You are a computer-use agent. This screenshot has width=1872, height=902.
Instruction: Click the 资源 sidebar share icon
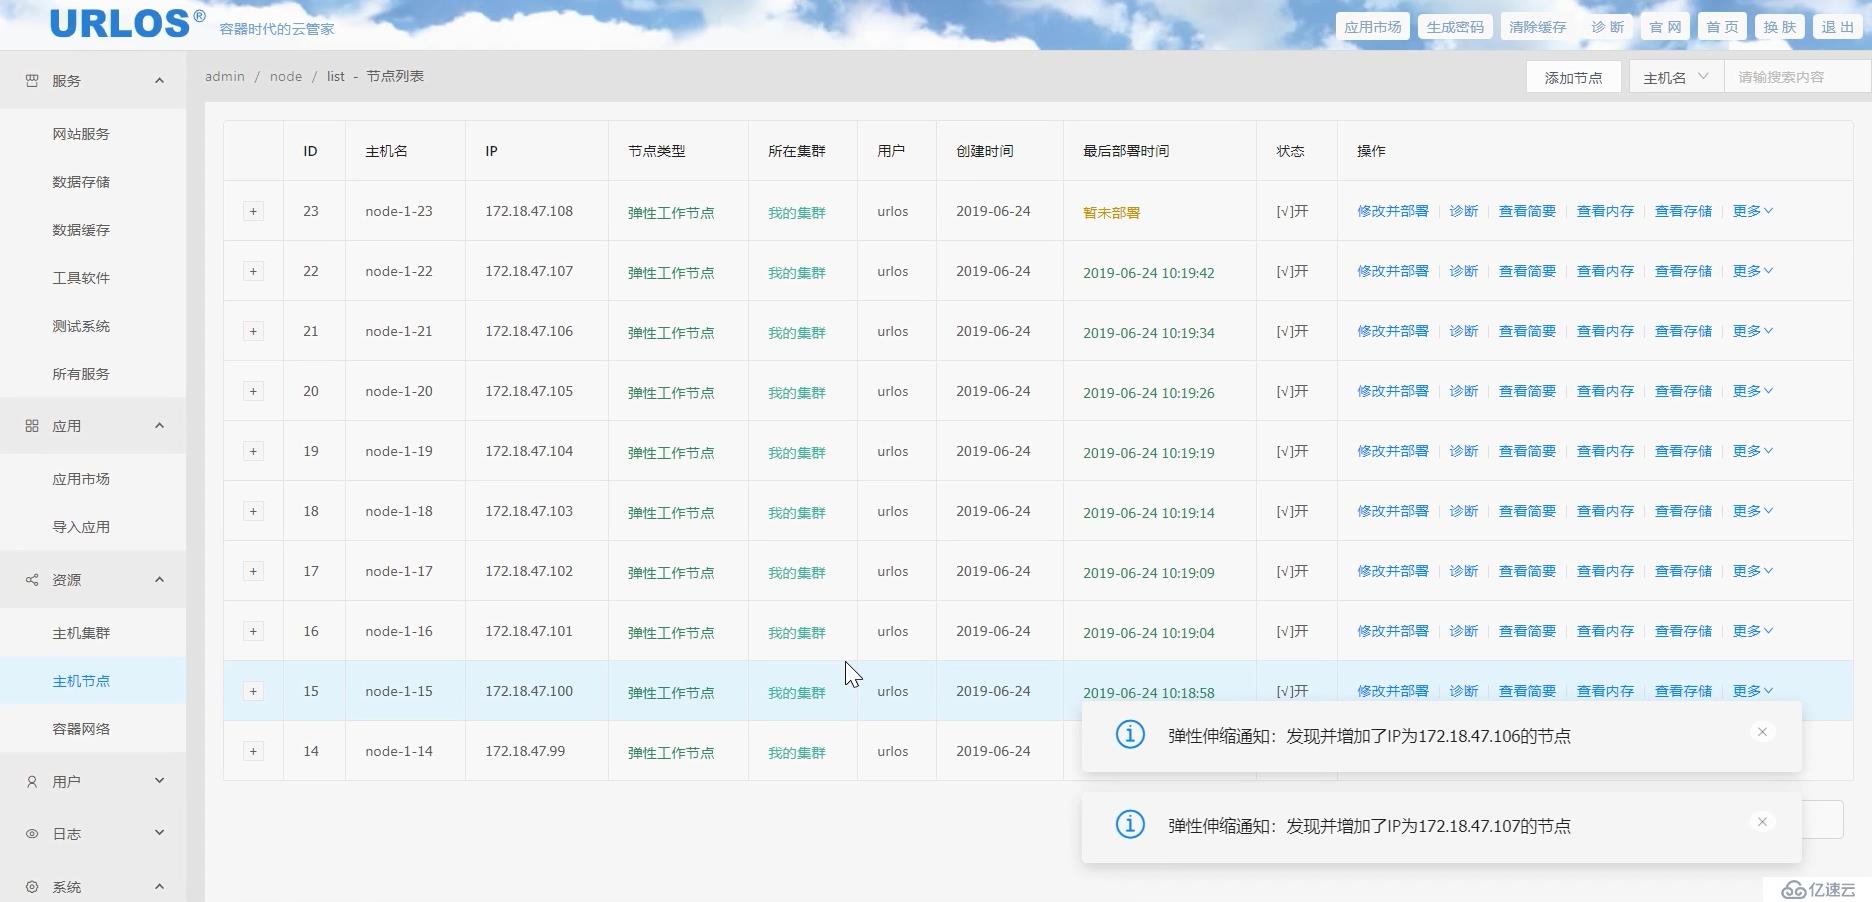pyautogui.click(x=32, y=580)
